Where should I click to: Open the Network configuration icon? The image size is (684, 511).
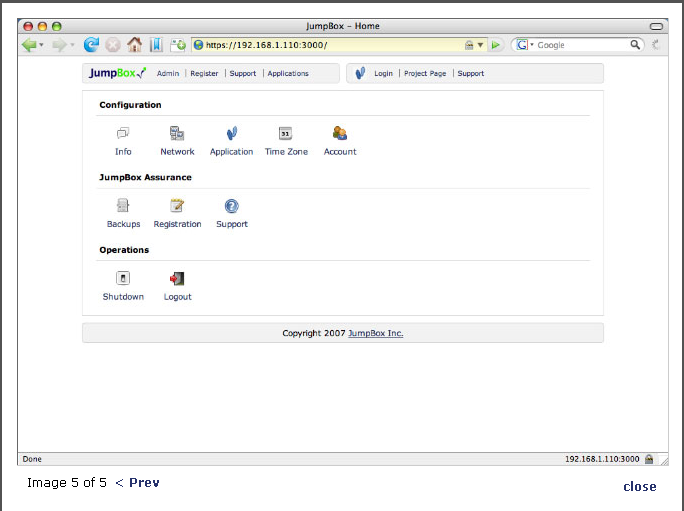[x=177, y=133]
